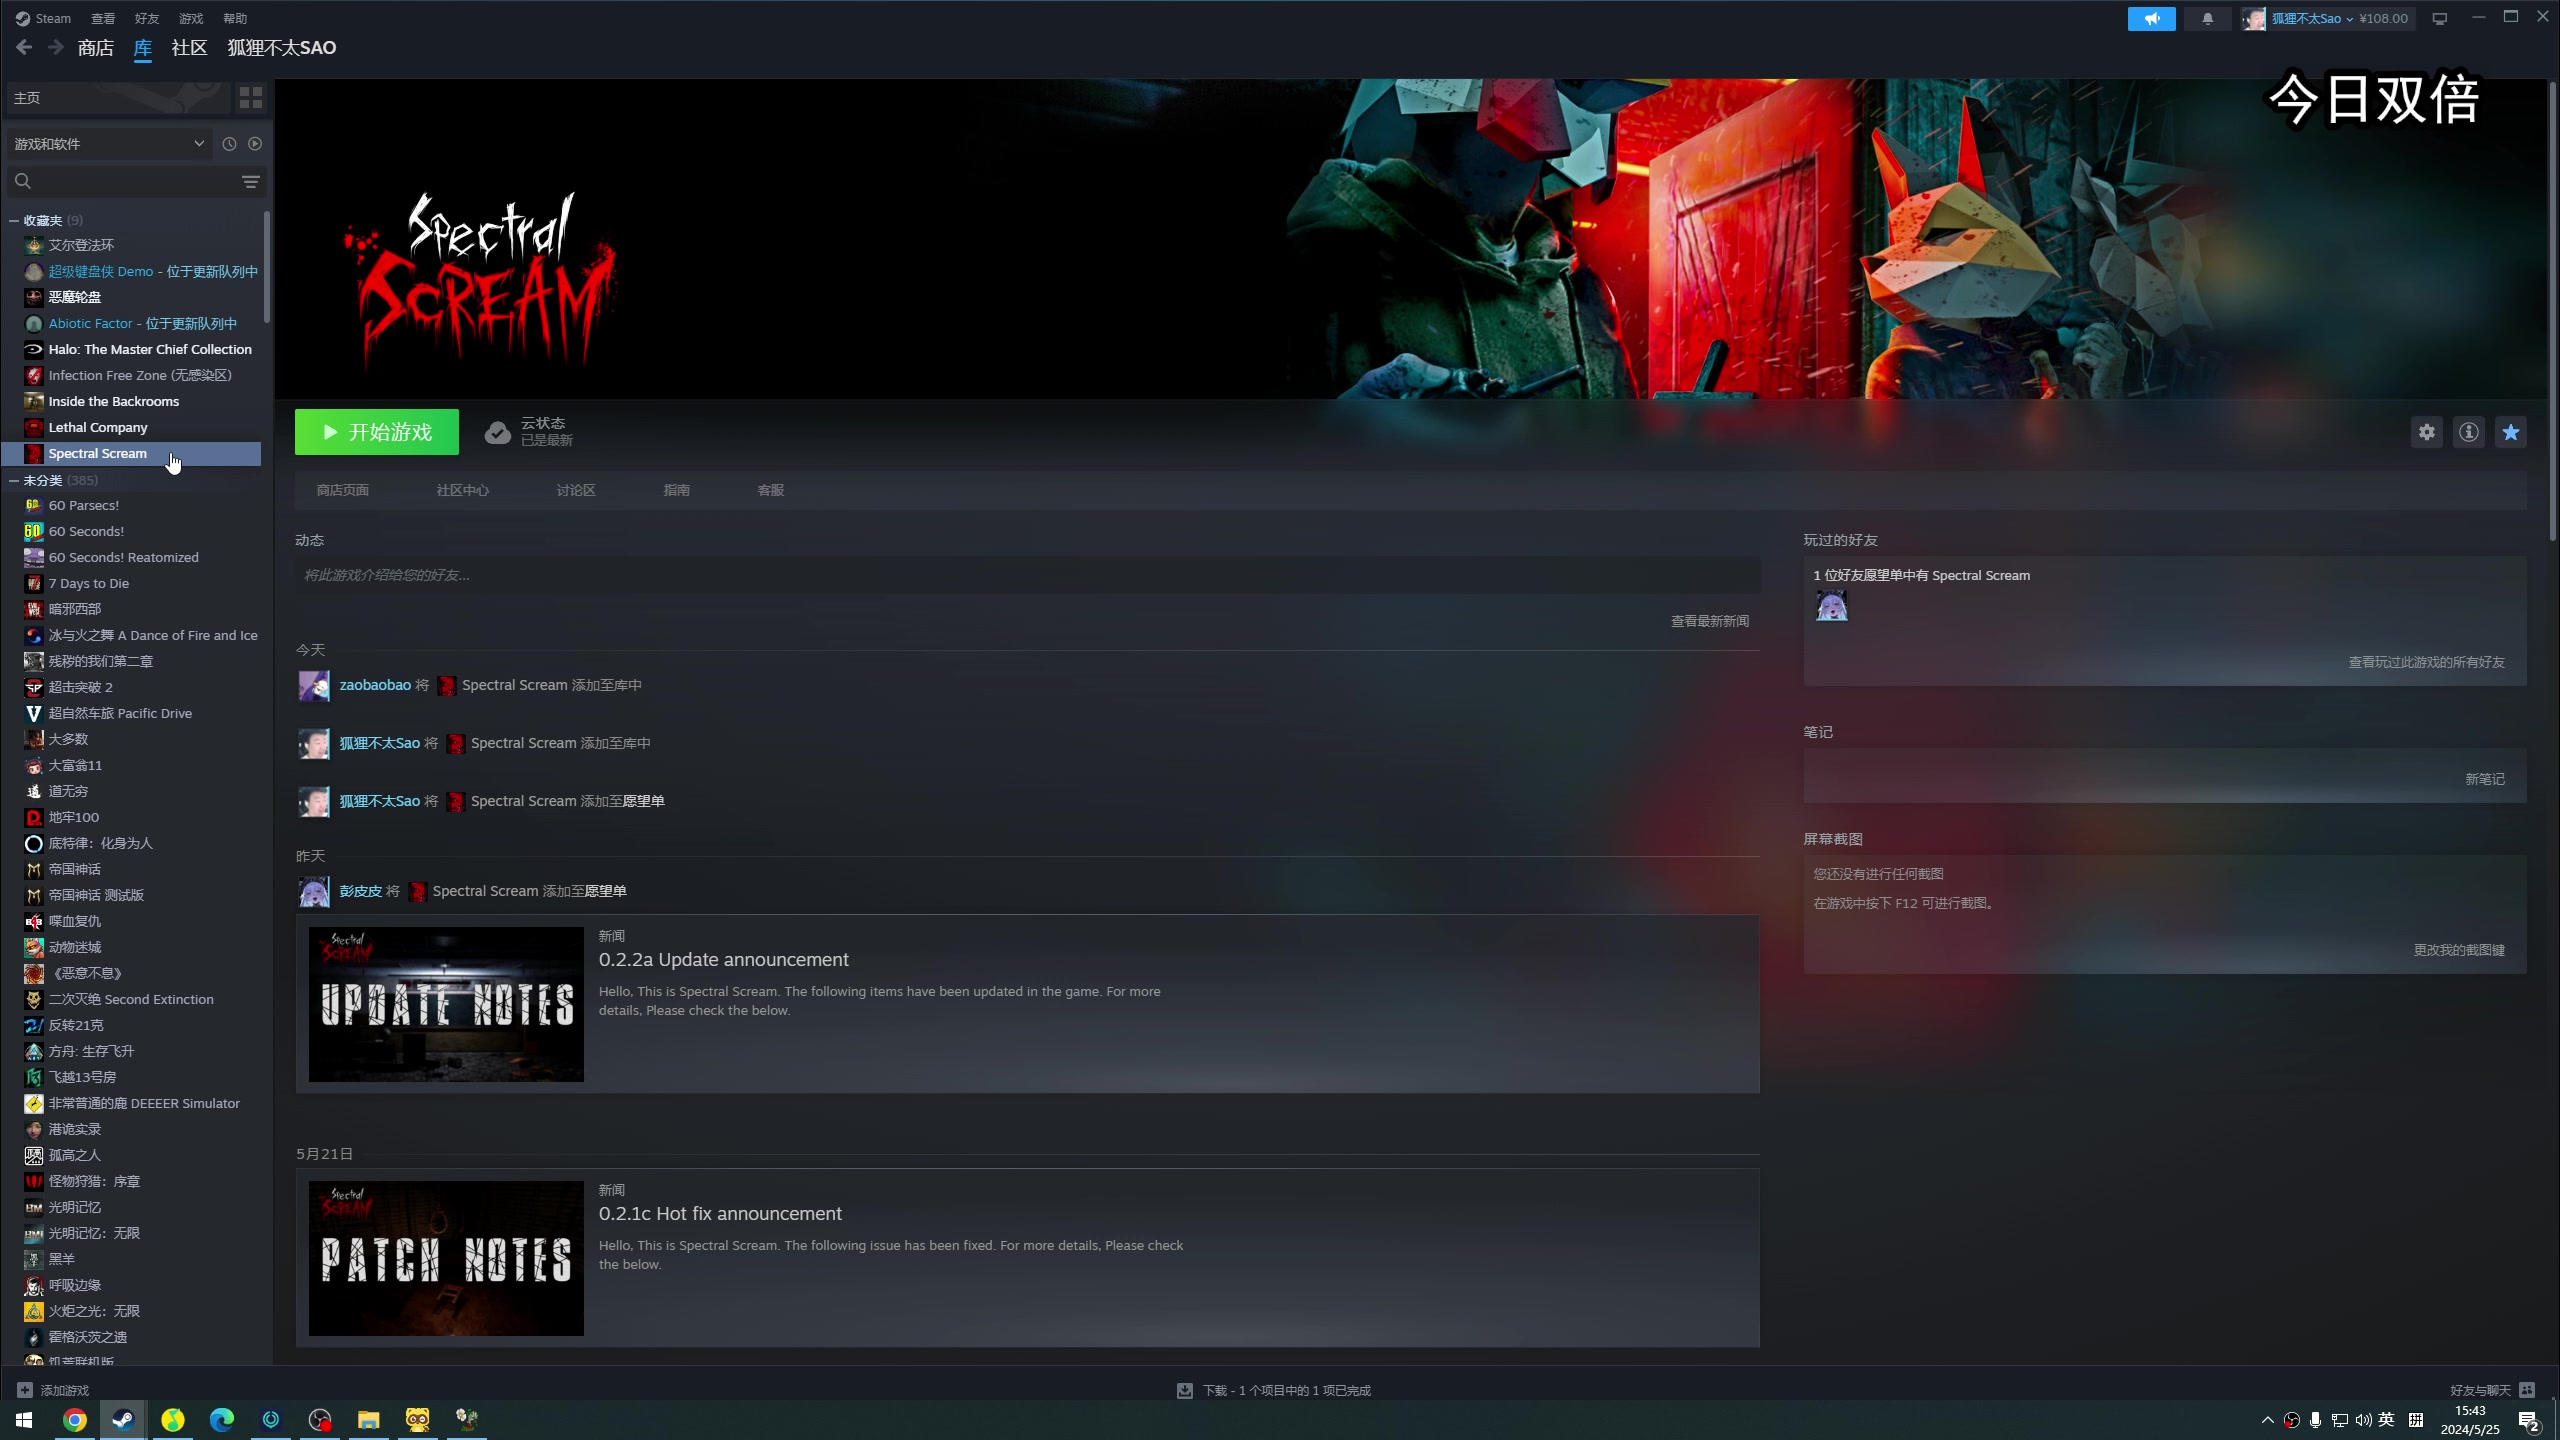Image resolution: width=2560 pixels, height=1440 pixels.
Task: Open the 指南 sub-tab
Action: click(x=677, y=491)
